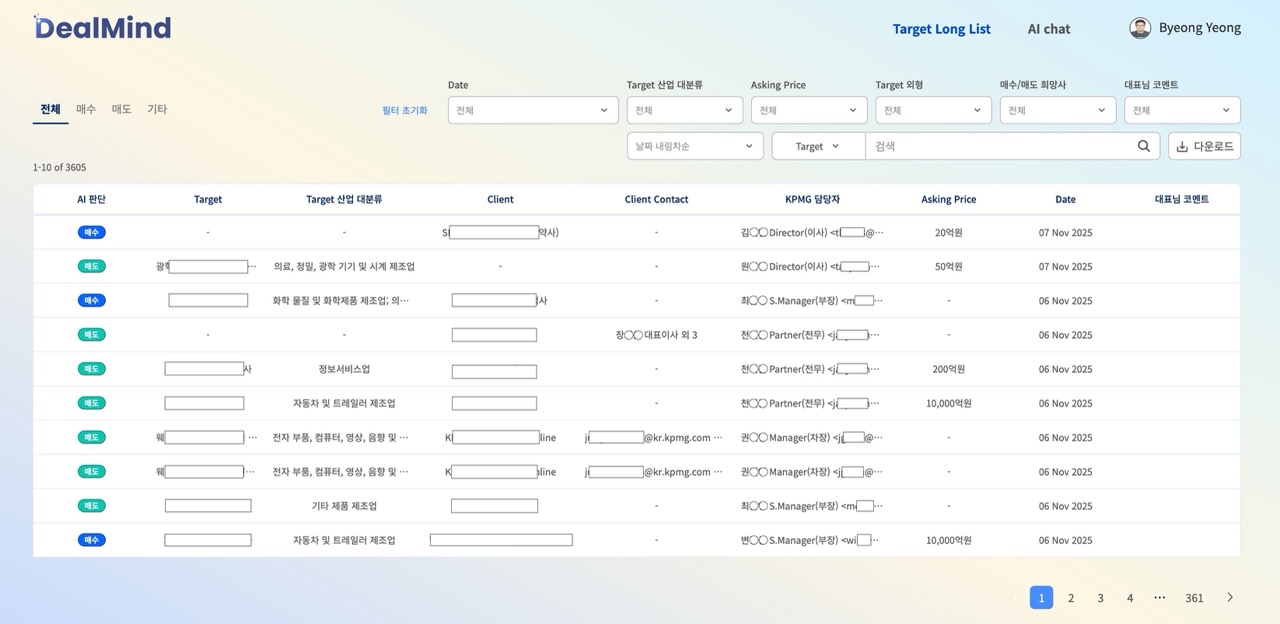Click the 매수 badge in first row
The image size is (1280, 624).
(x=91, y=233)
